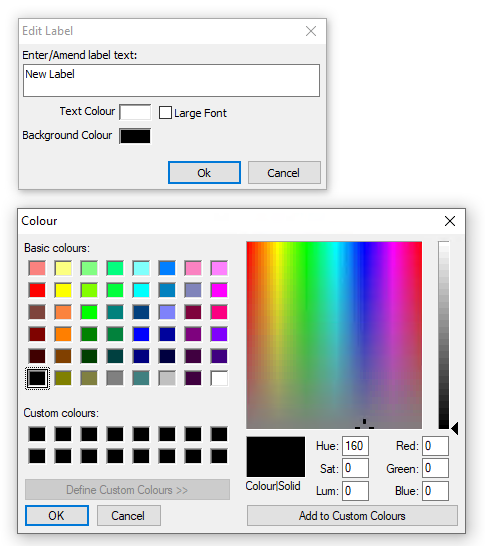
Task: Click Add to Custom Colours button
Action: click(352, 516)
